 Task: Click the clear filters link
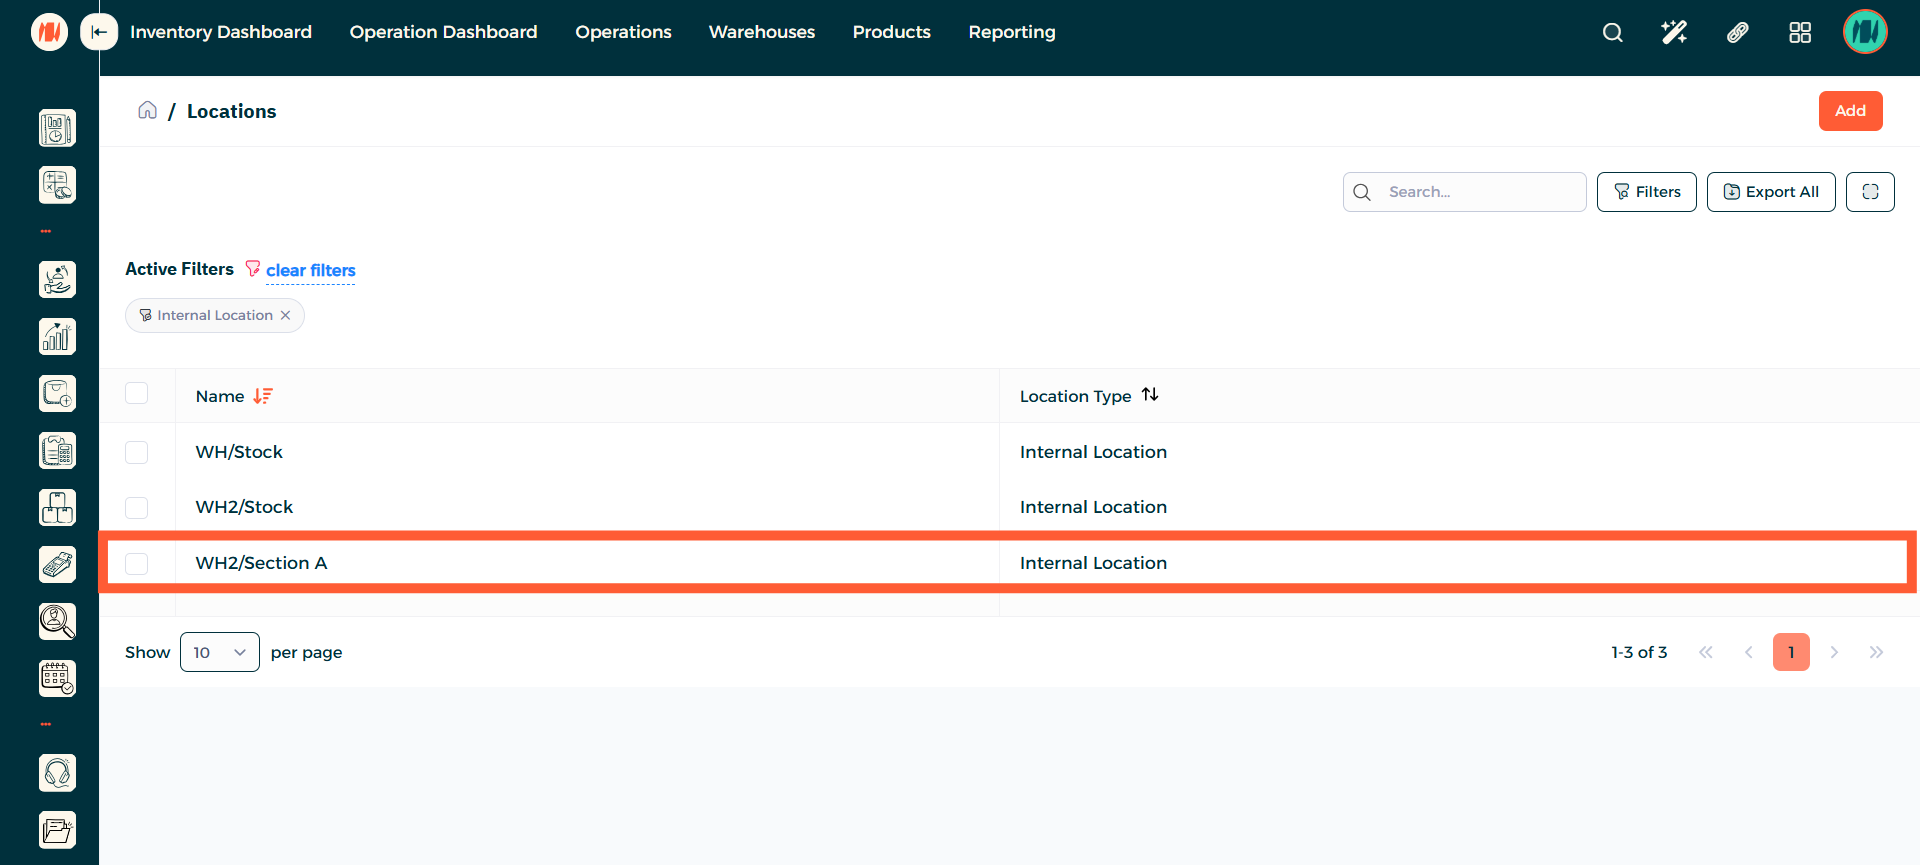[310, 270]
